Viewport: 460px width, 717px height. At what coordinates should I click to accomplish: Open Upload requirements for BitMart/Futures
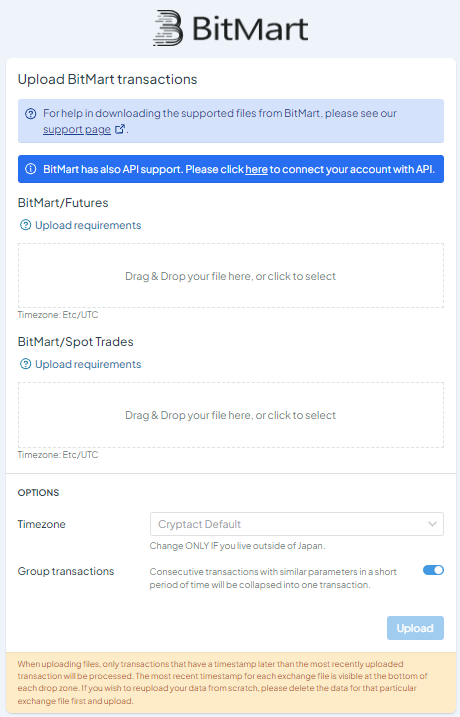pos(88,225)
